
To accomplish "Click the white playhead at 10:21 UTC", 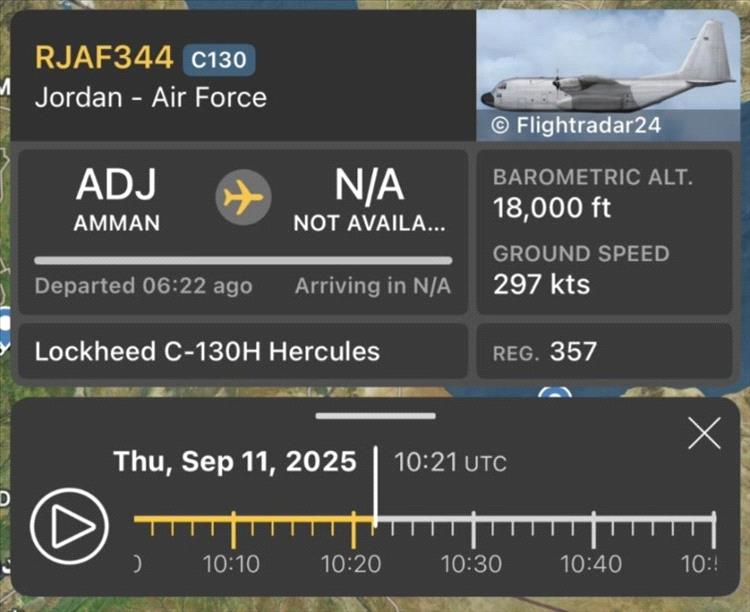I will tap(376, 486).
